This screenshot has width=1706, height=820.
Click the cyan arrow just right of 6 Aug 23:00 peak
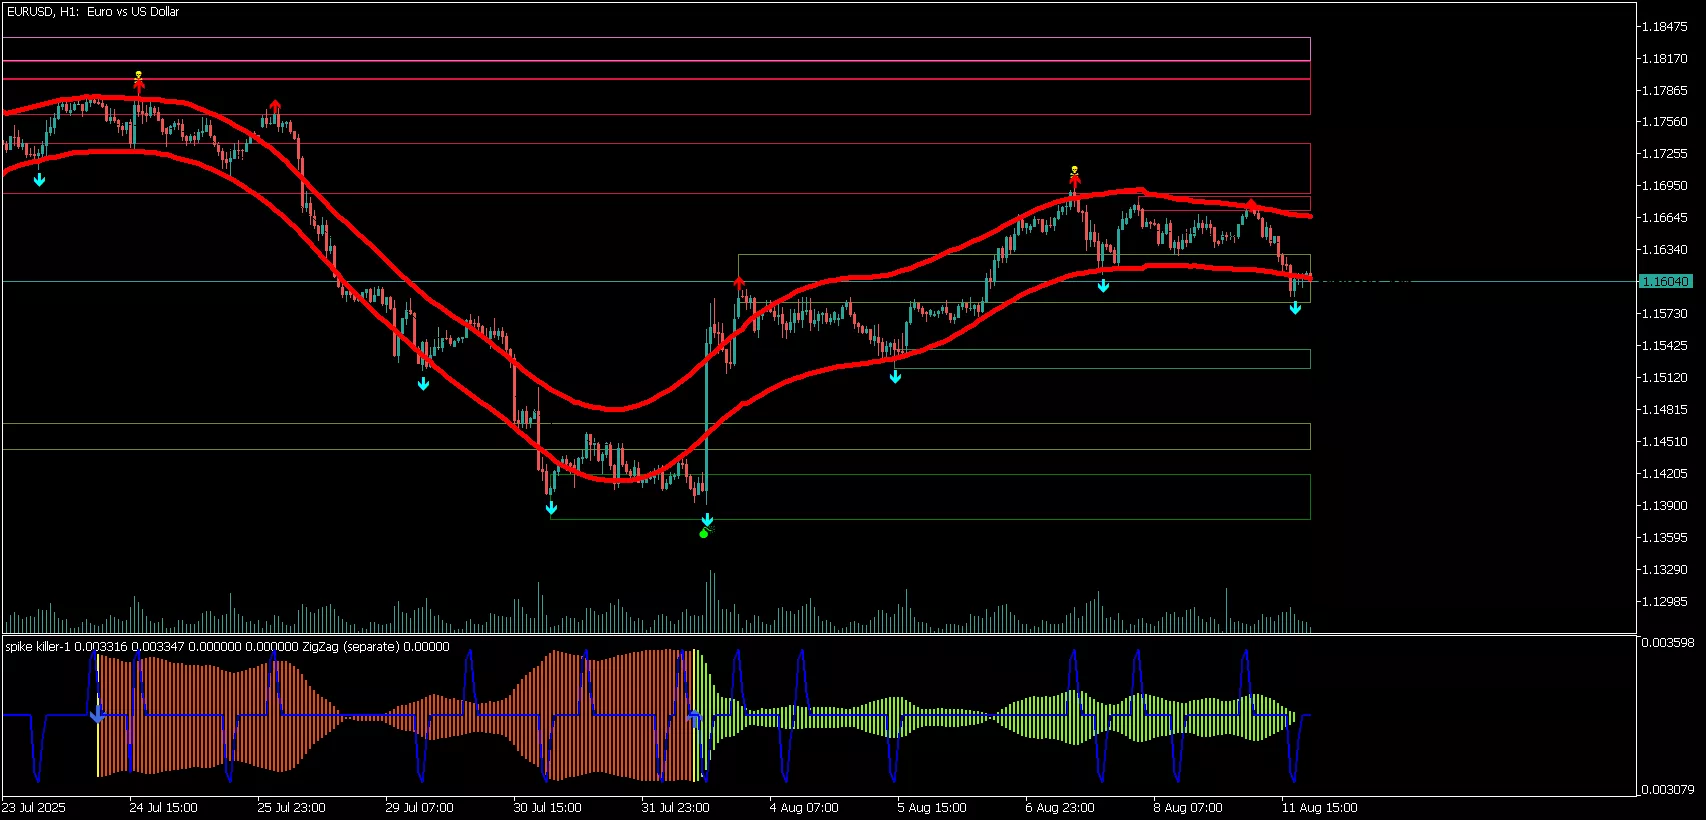[x=1103, y=286]
